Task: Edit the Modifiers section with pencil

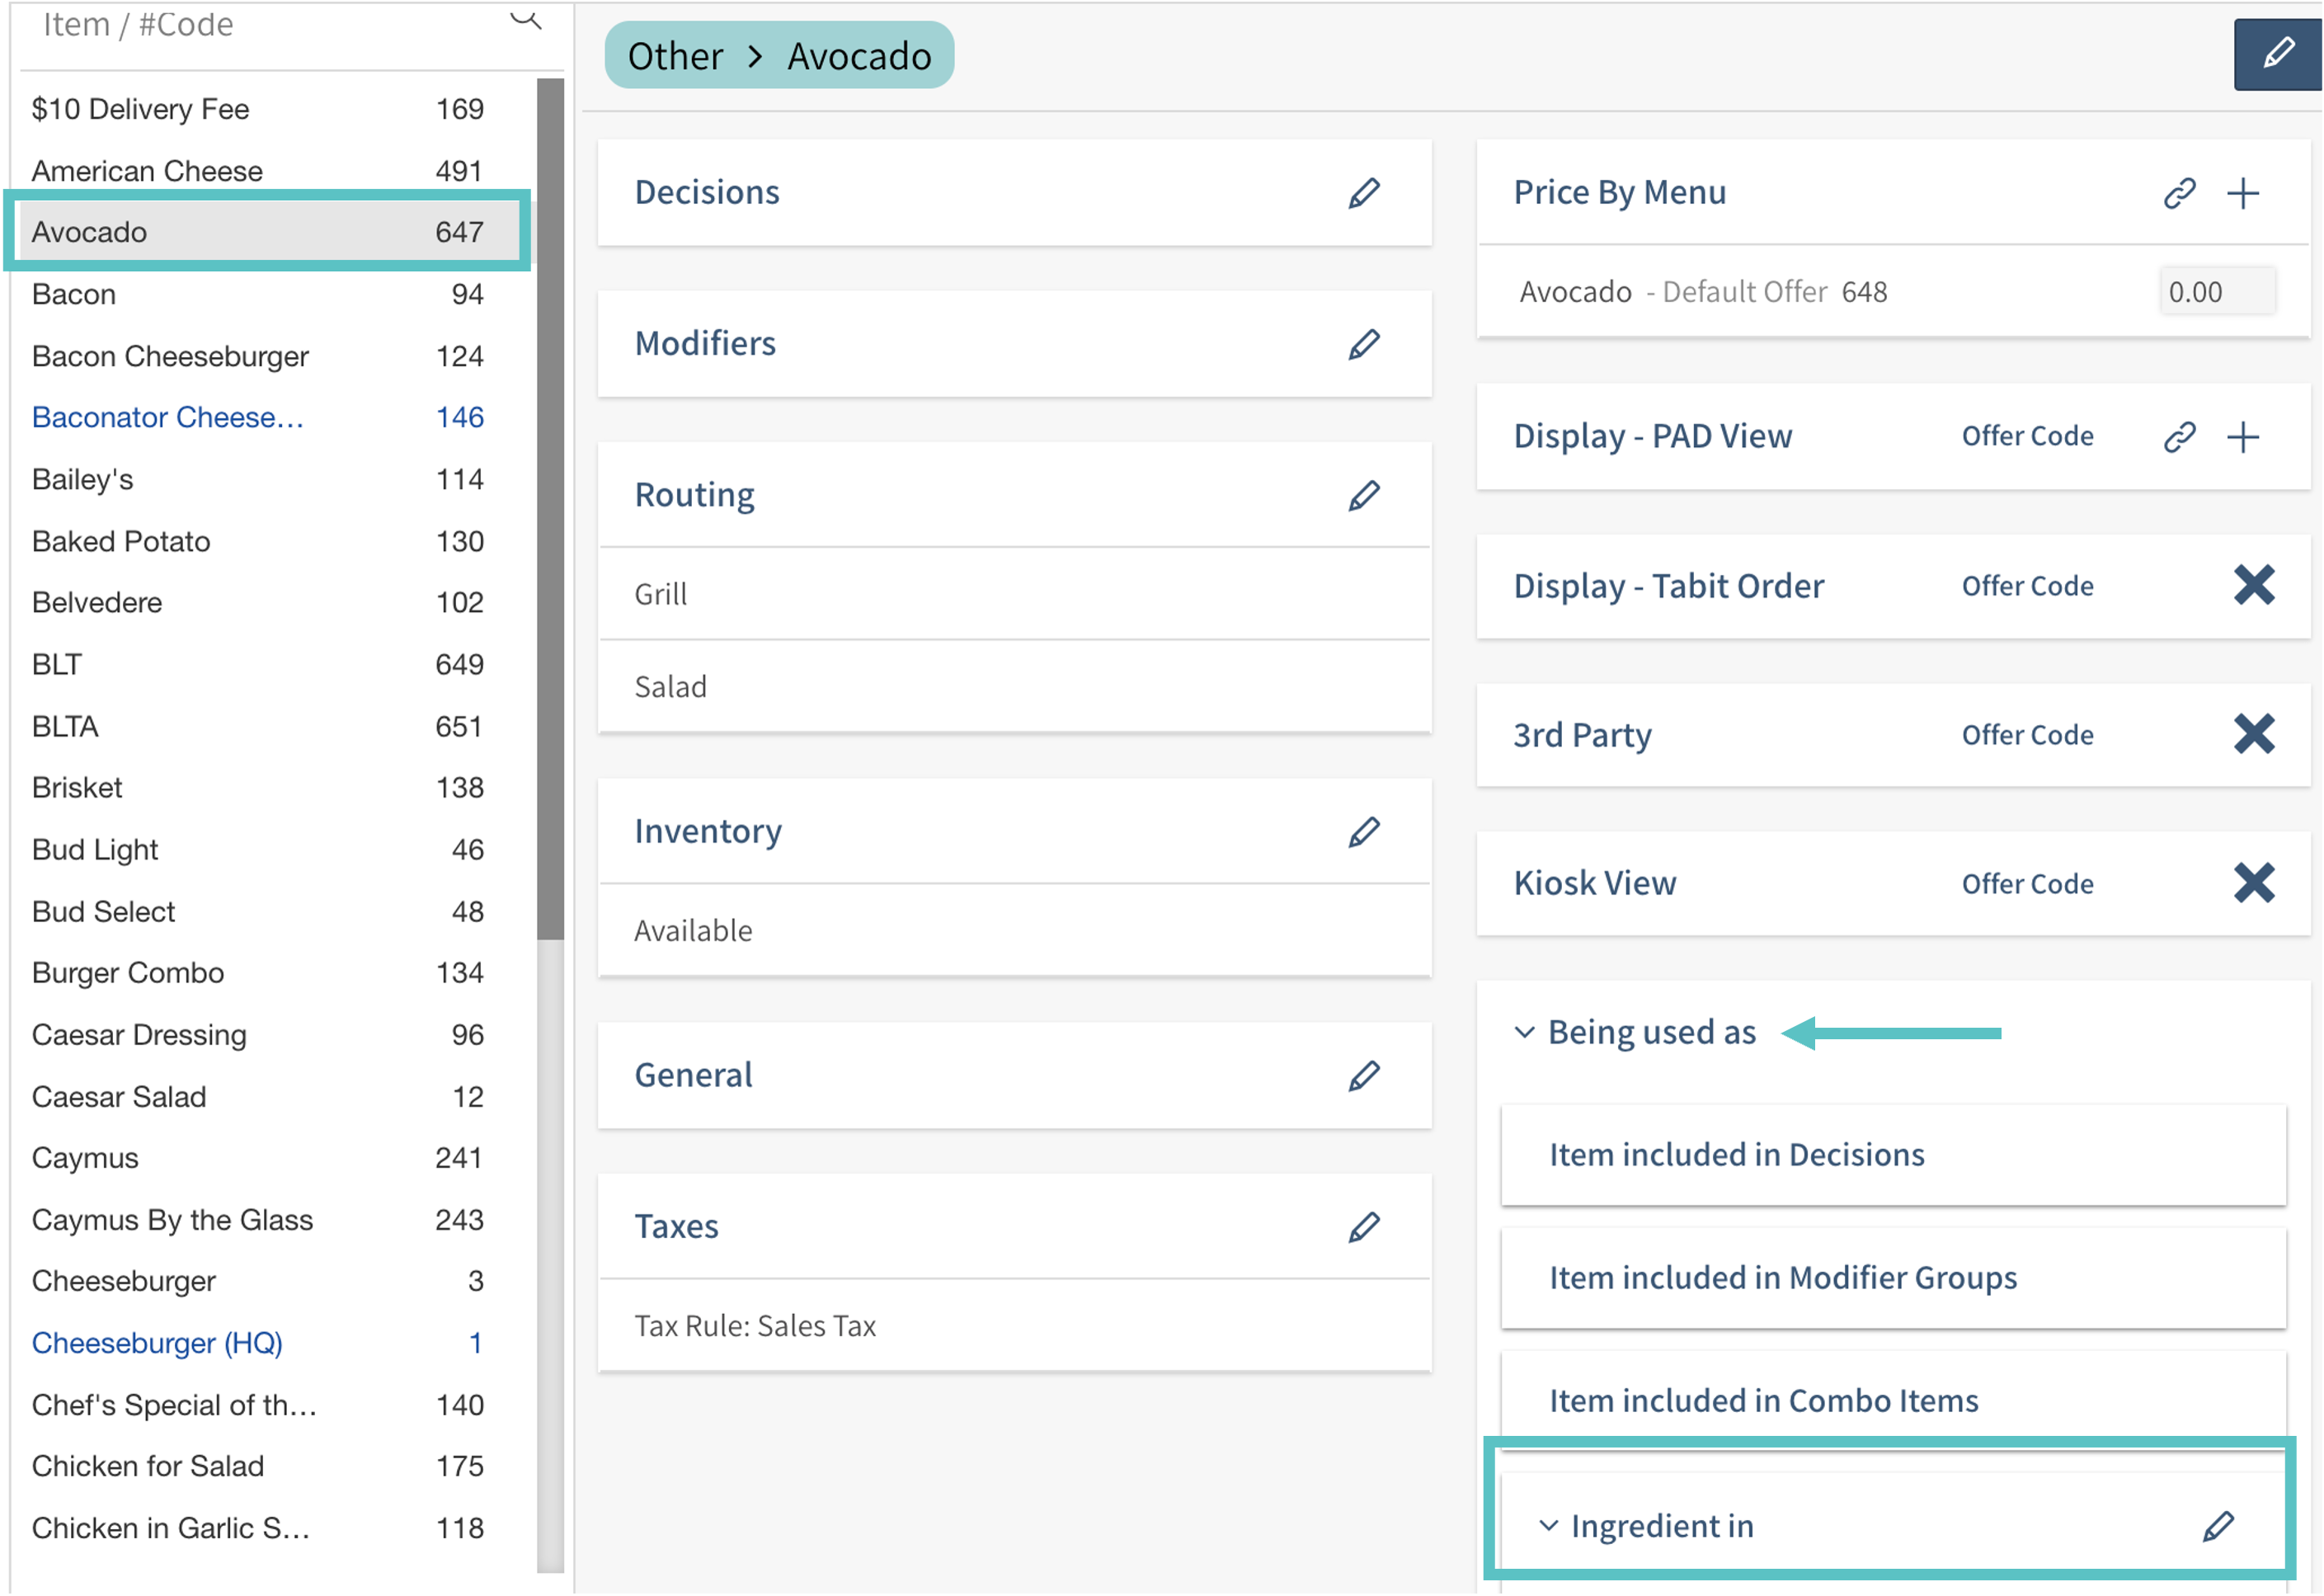Action: tap(1363, 344)
